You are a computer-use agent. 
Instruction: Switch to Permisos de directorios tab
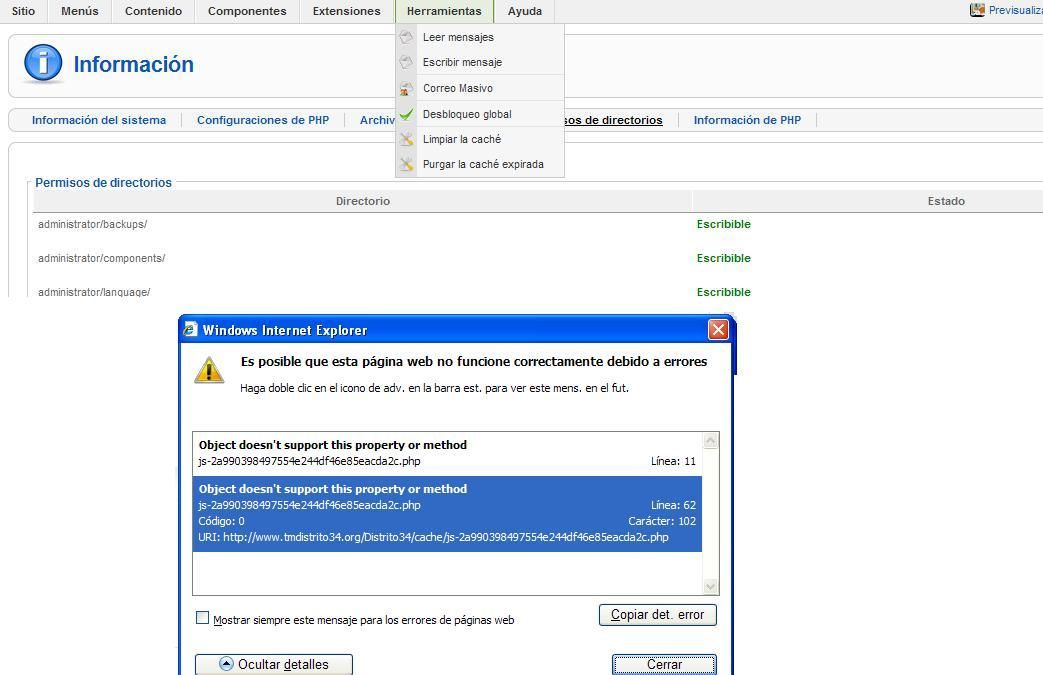point(613,120)
